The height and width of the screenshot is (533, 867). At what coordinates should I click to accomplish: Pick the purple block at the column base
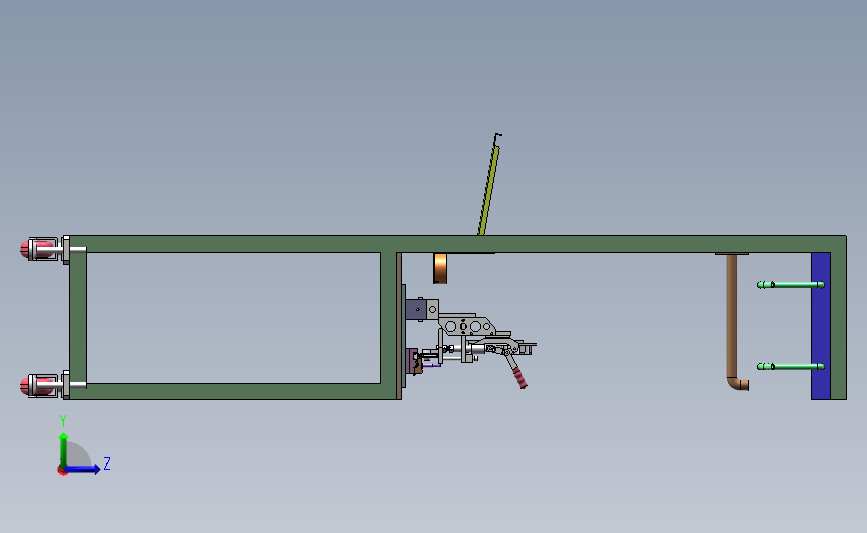(412, 361)
